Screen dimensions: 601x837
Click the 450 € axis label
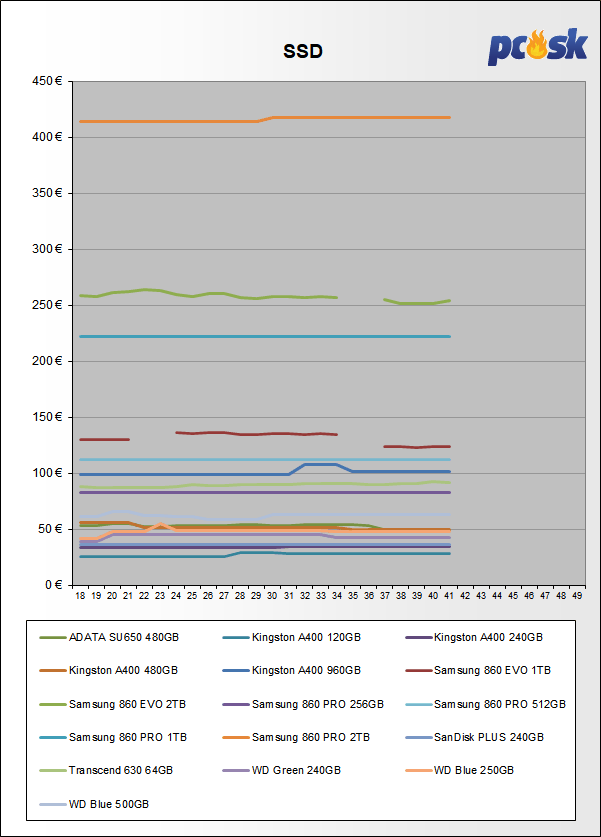click(47, 81)
